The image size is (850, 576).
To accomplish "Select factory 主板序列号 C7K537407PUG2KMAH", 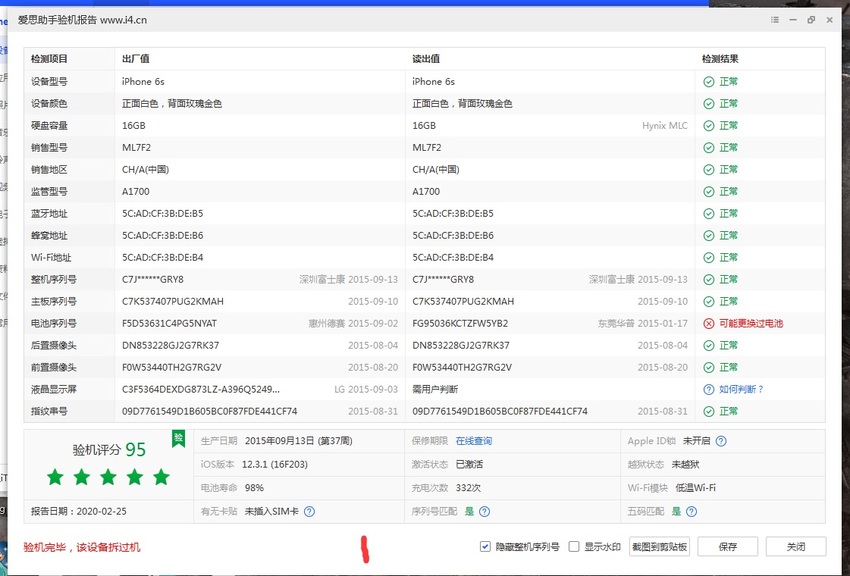I will [x=173, y=301].
